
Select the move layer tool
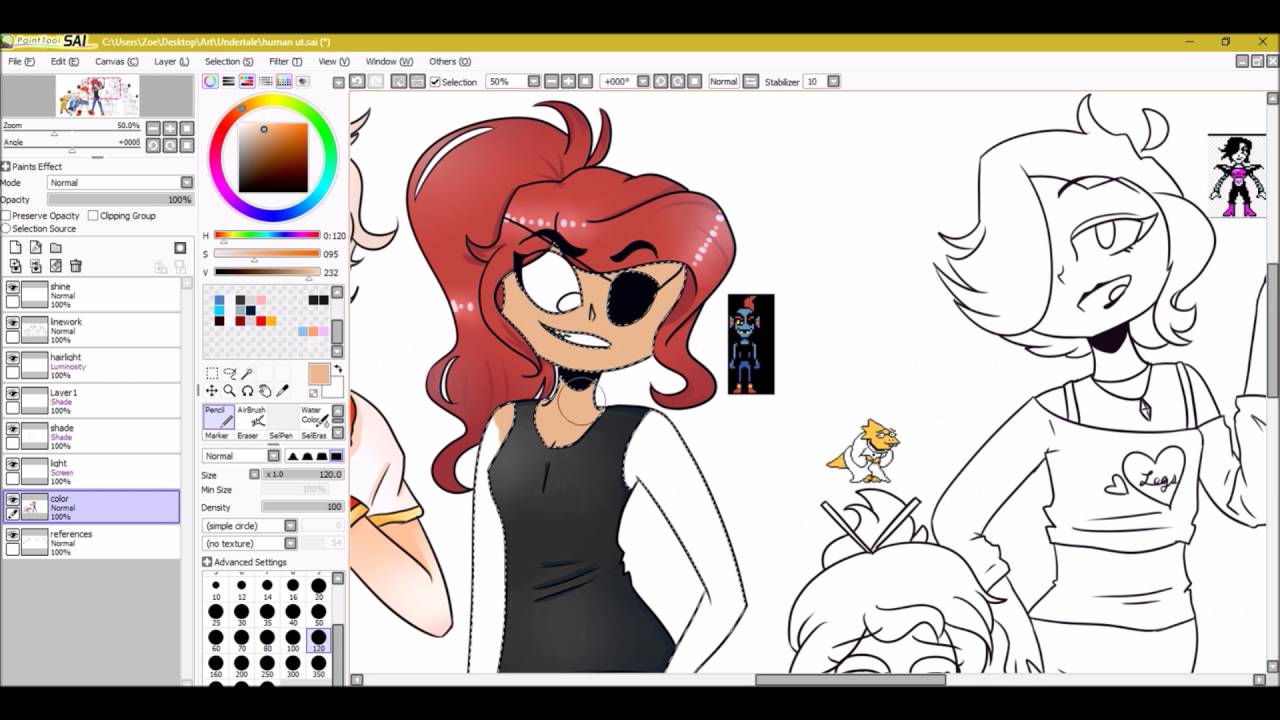pos(212,391)
